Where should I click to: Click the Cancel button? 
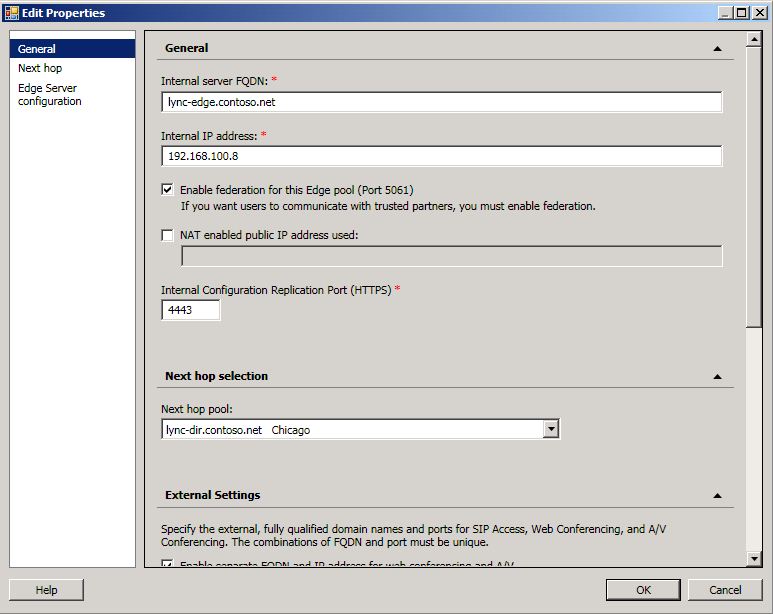point(725,590)
